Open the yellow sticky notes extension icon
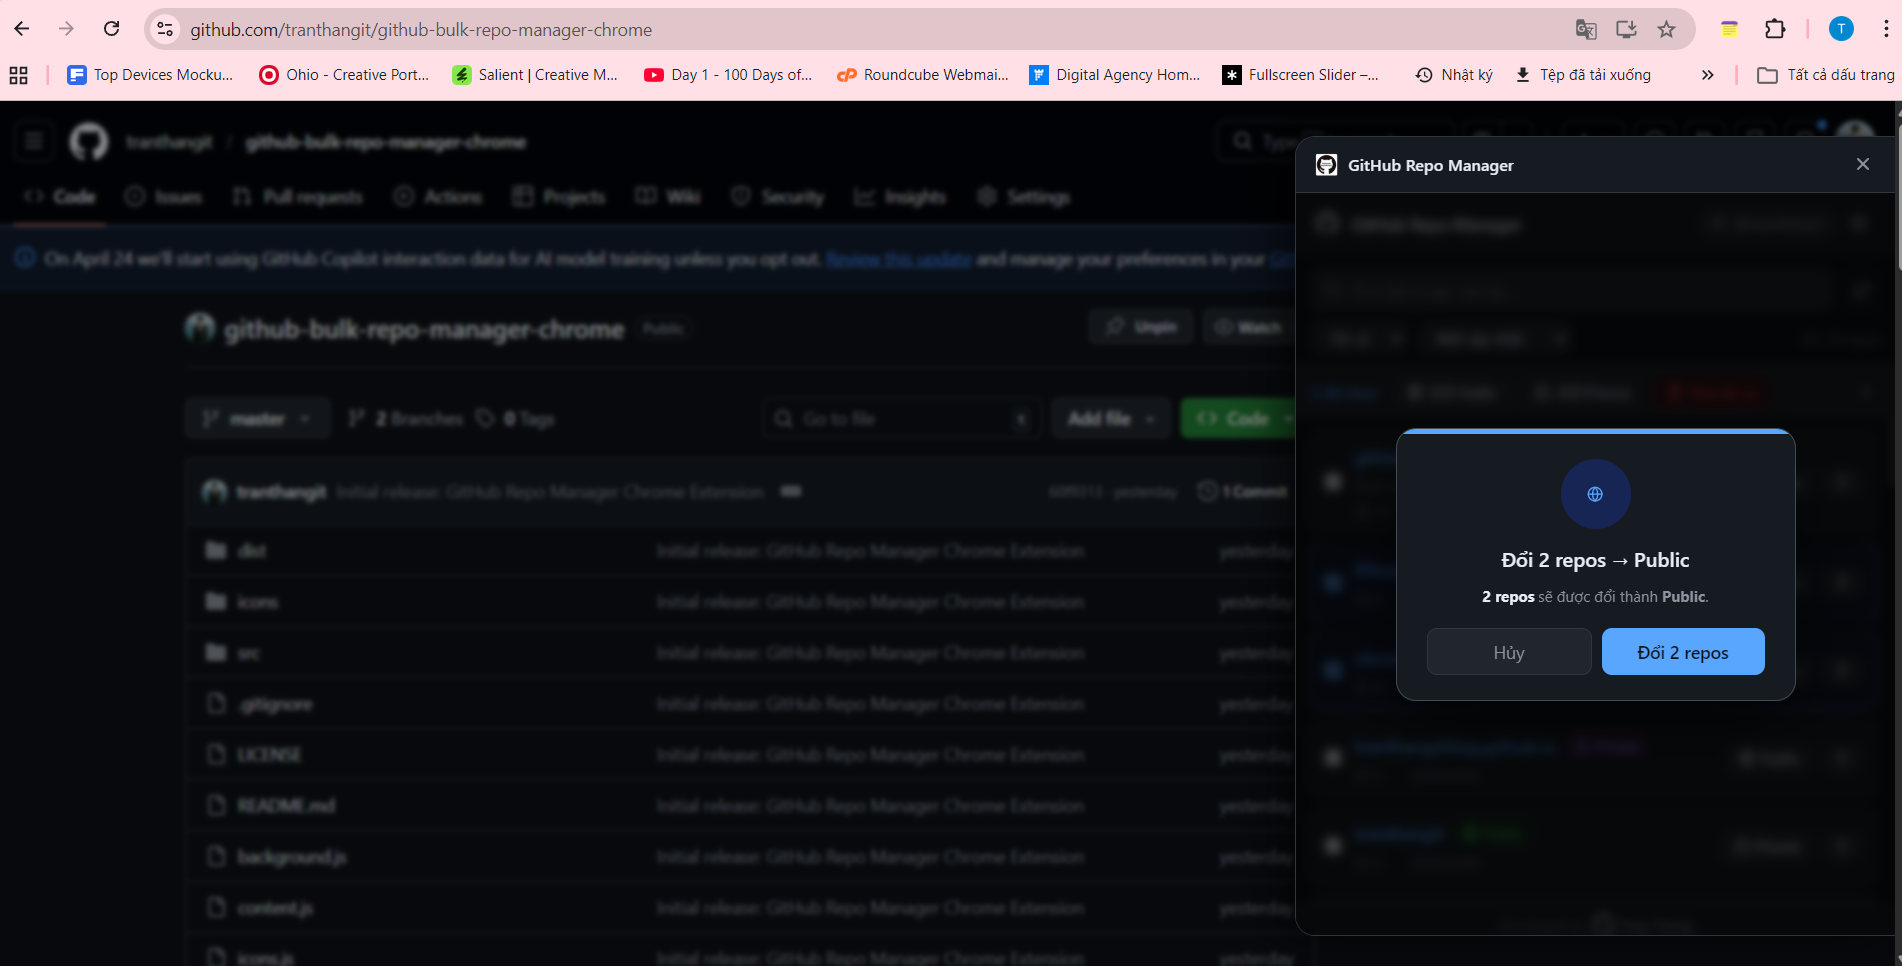Viewport: 1902px width, 966px height. pos(1729,29)
